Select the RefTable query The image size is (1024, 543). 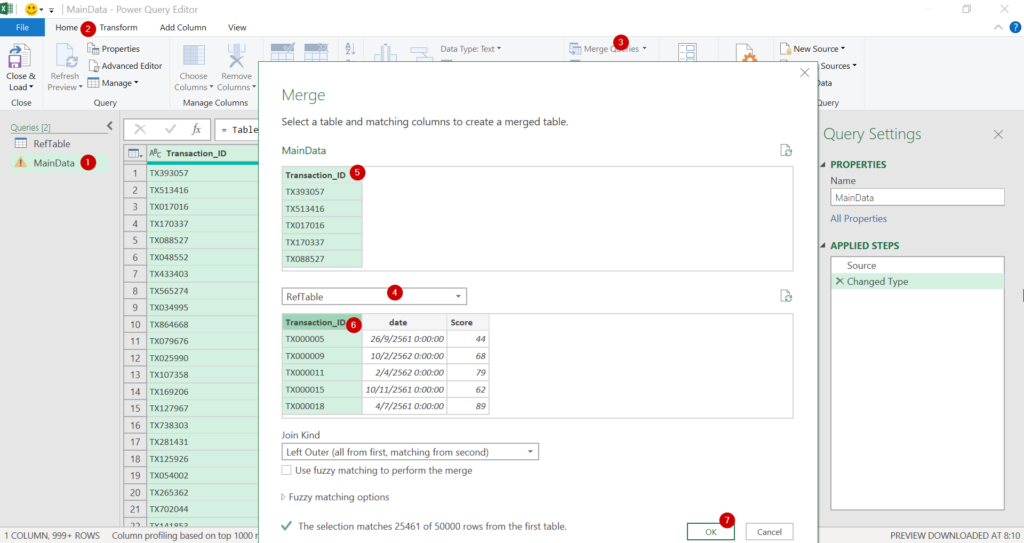(52, 144)
